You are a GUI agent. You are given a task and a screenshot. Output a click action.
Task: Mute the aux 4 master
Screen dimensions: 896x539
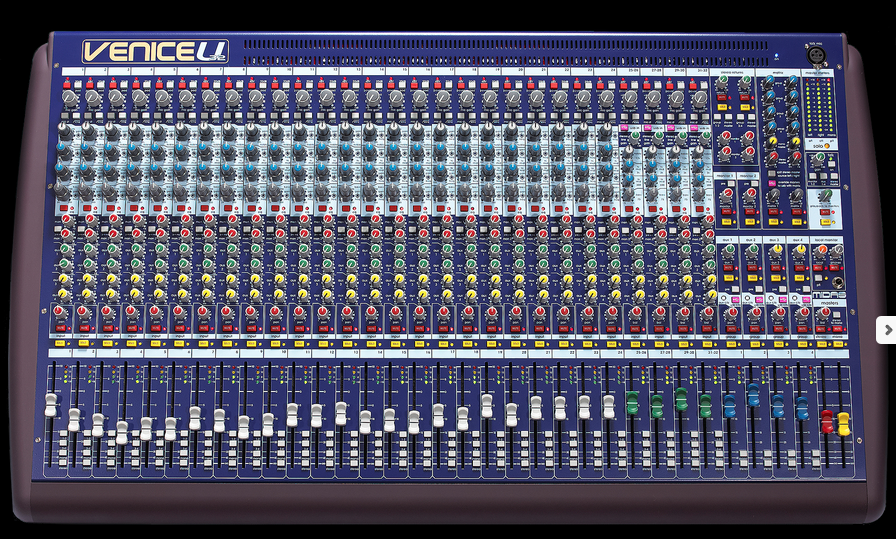tap(800, 267)
